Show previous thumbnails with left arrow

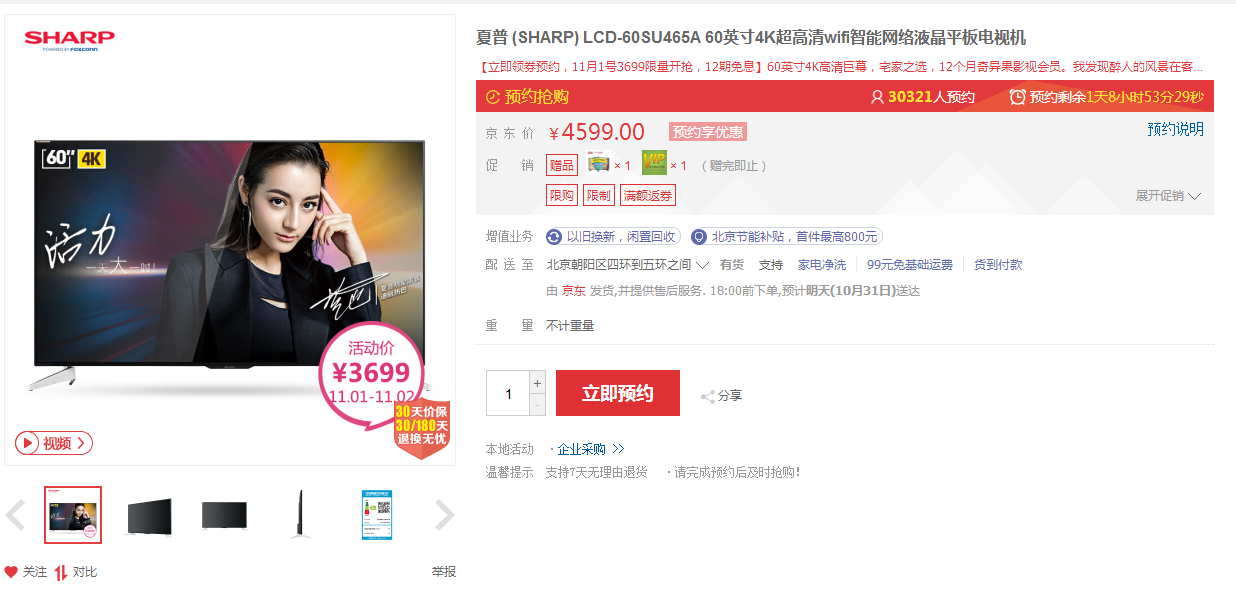15,515
